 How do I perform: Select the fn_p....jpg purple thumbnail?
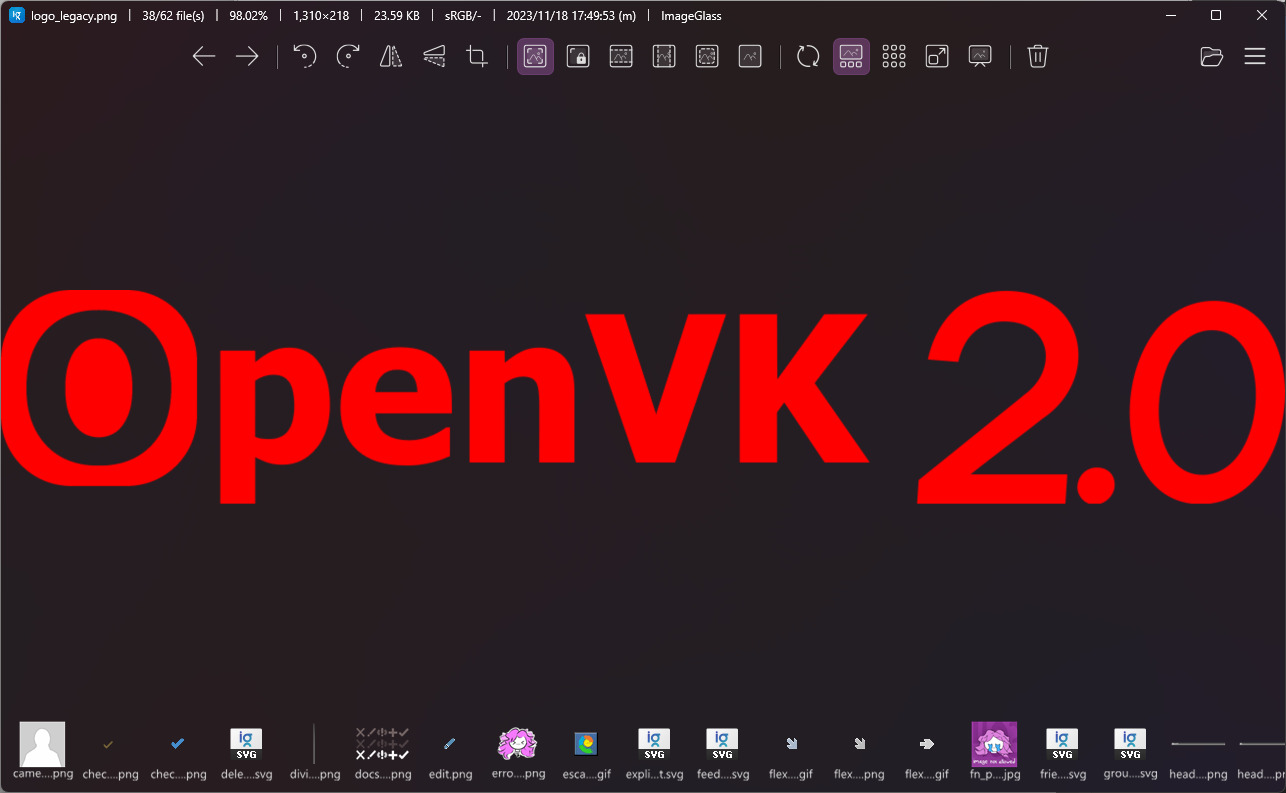click(995, 750)
